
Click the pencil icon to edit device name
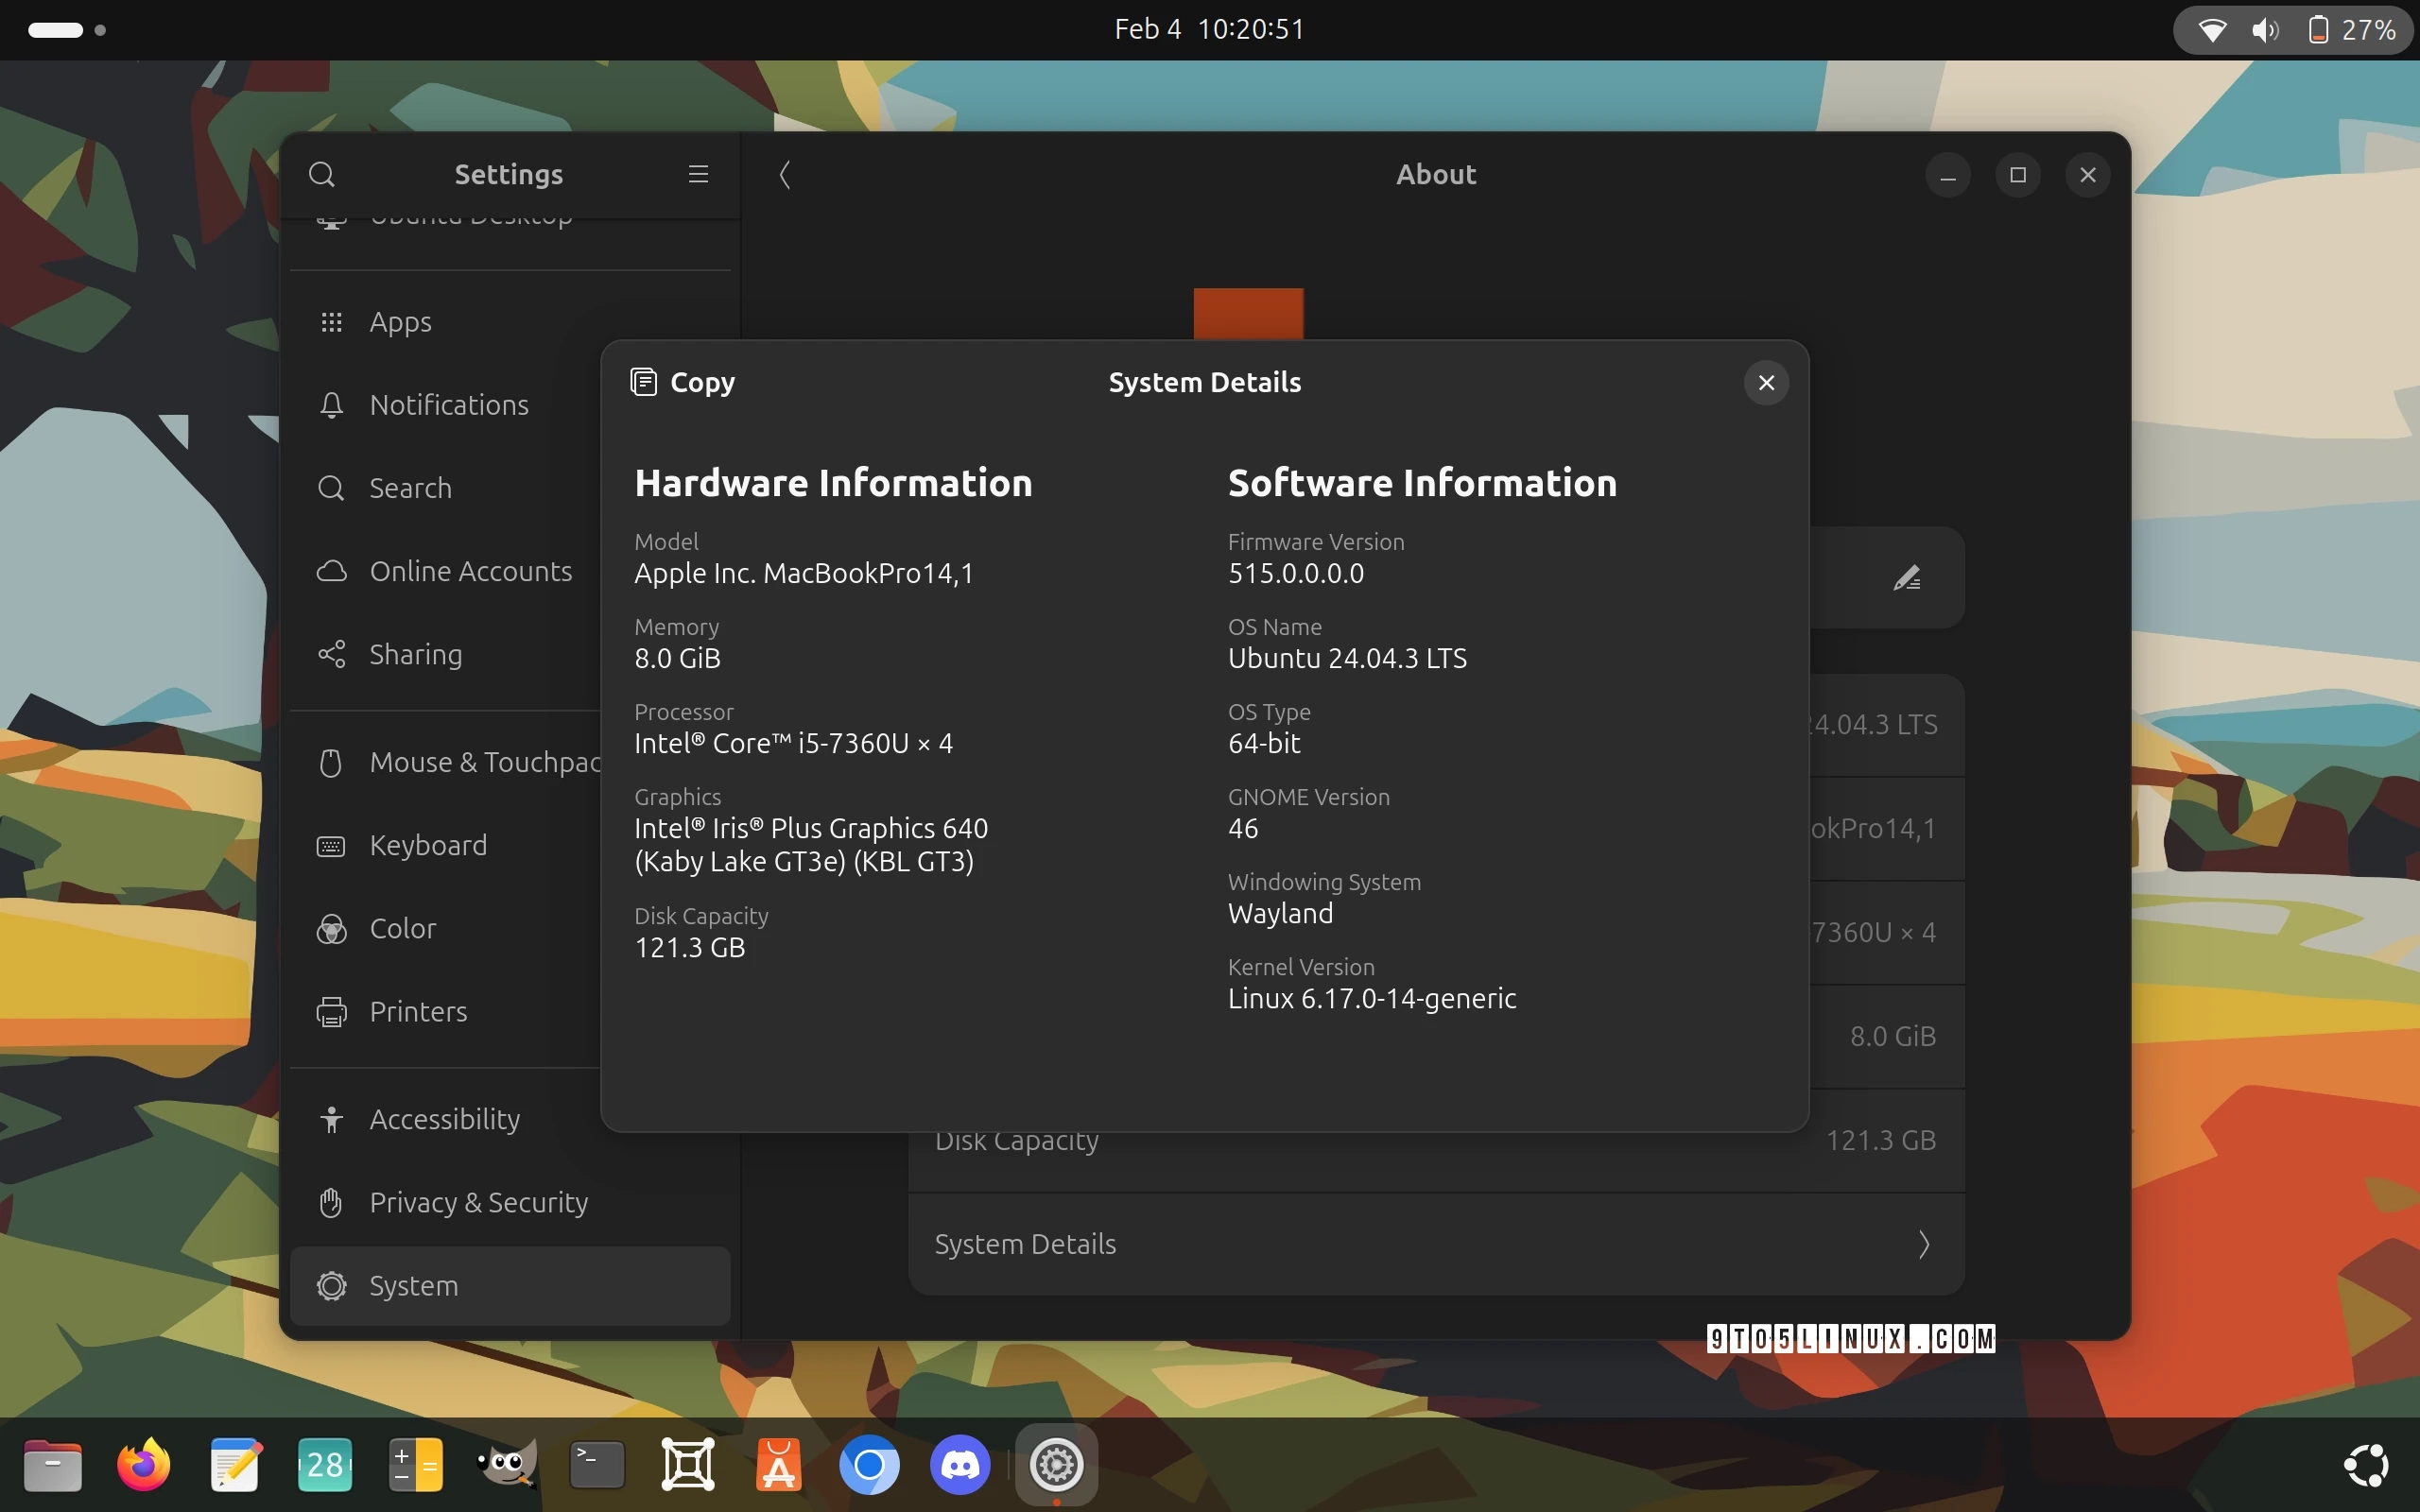pos(1906,577)
